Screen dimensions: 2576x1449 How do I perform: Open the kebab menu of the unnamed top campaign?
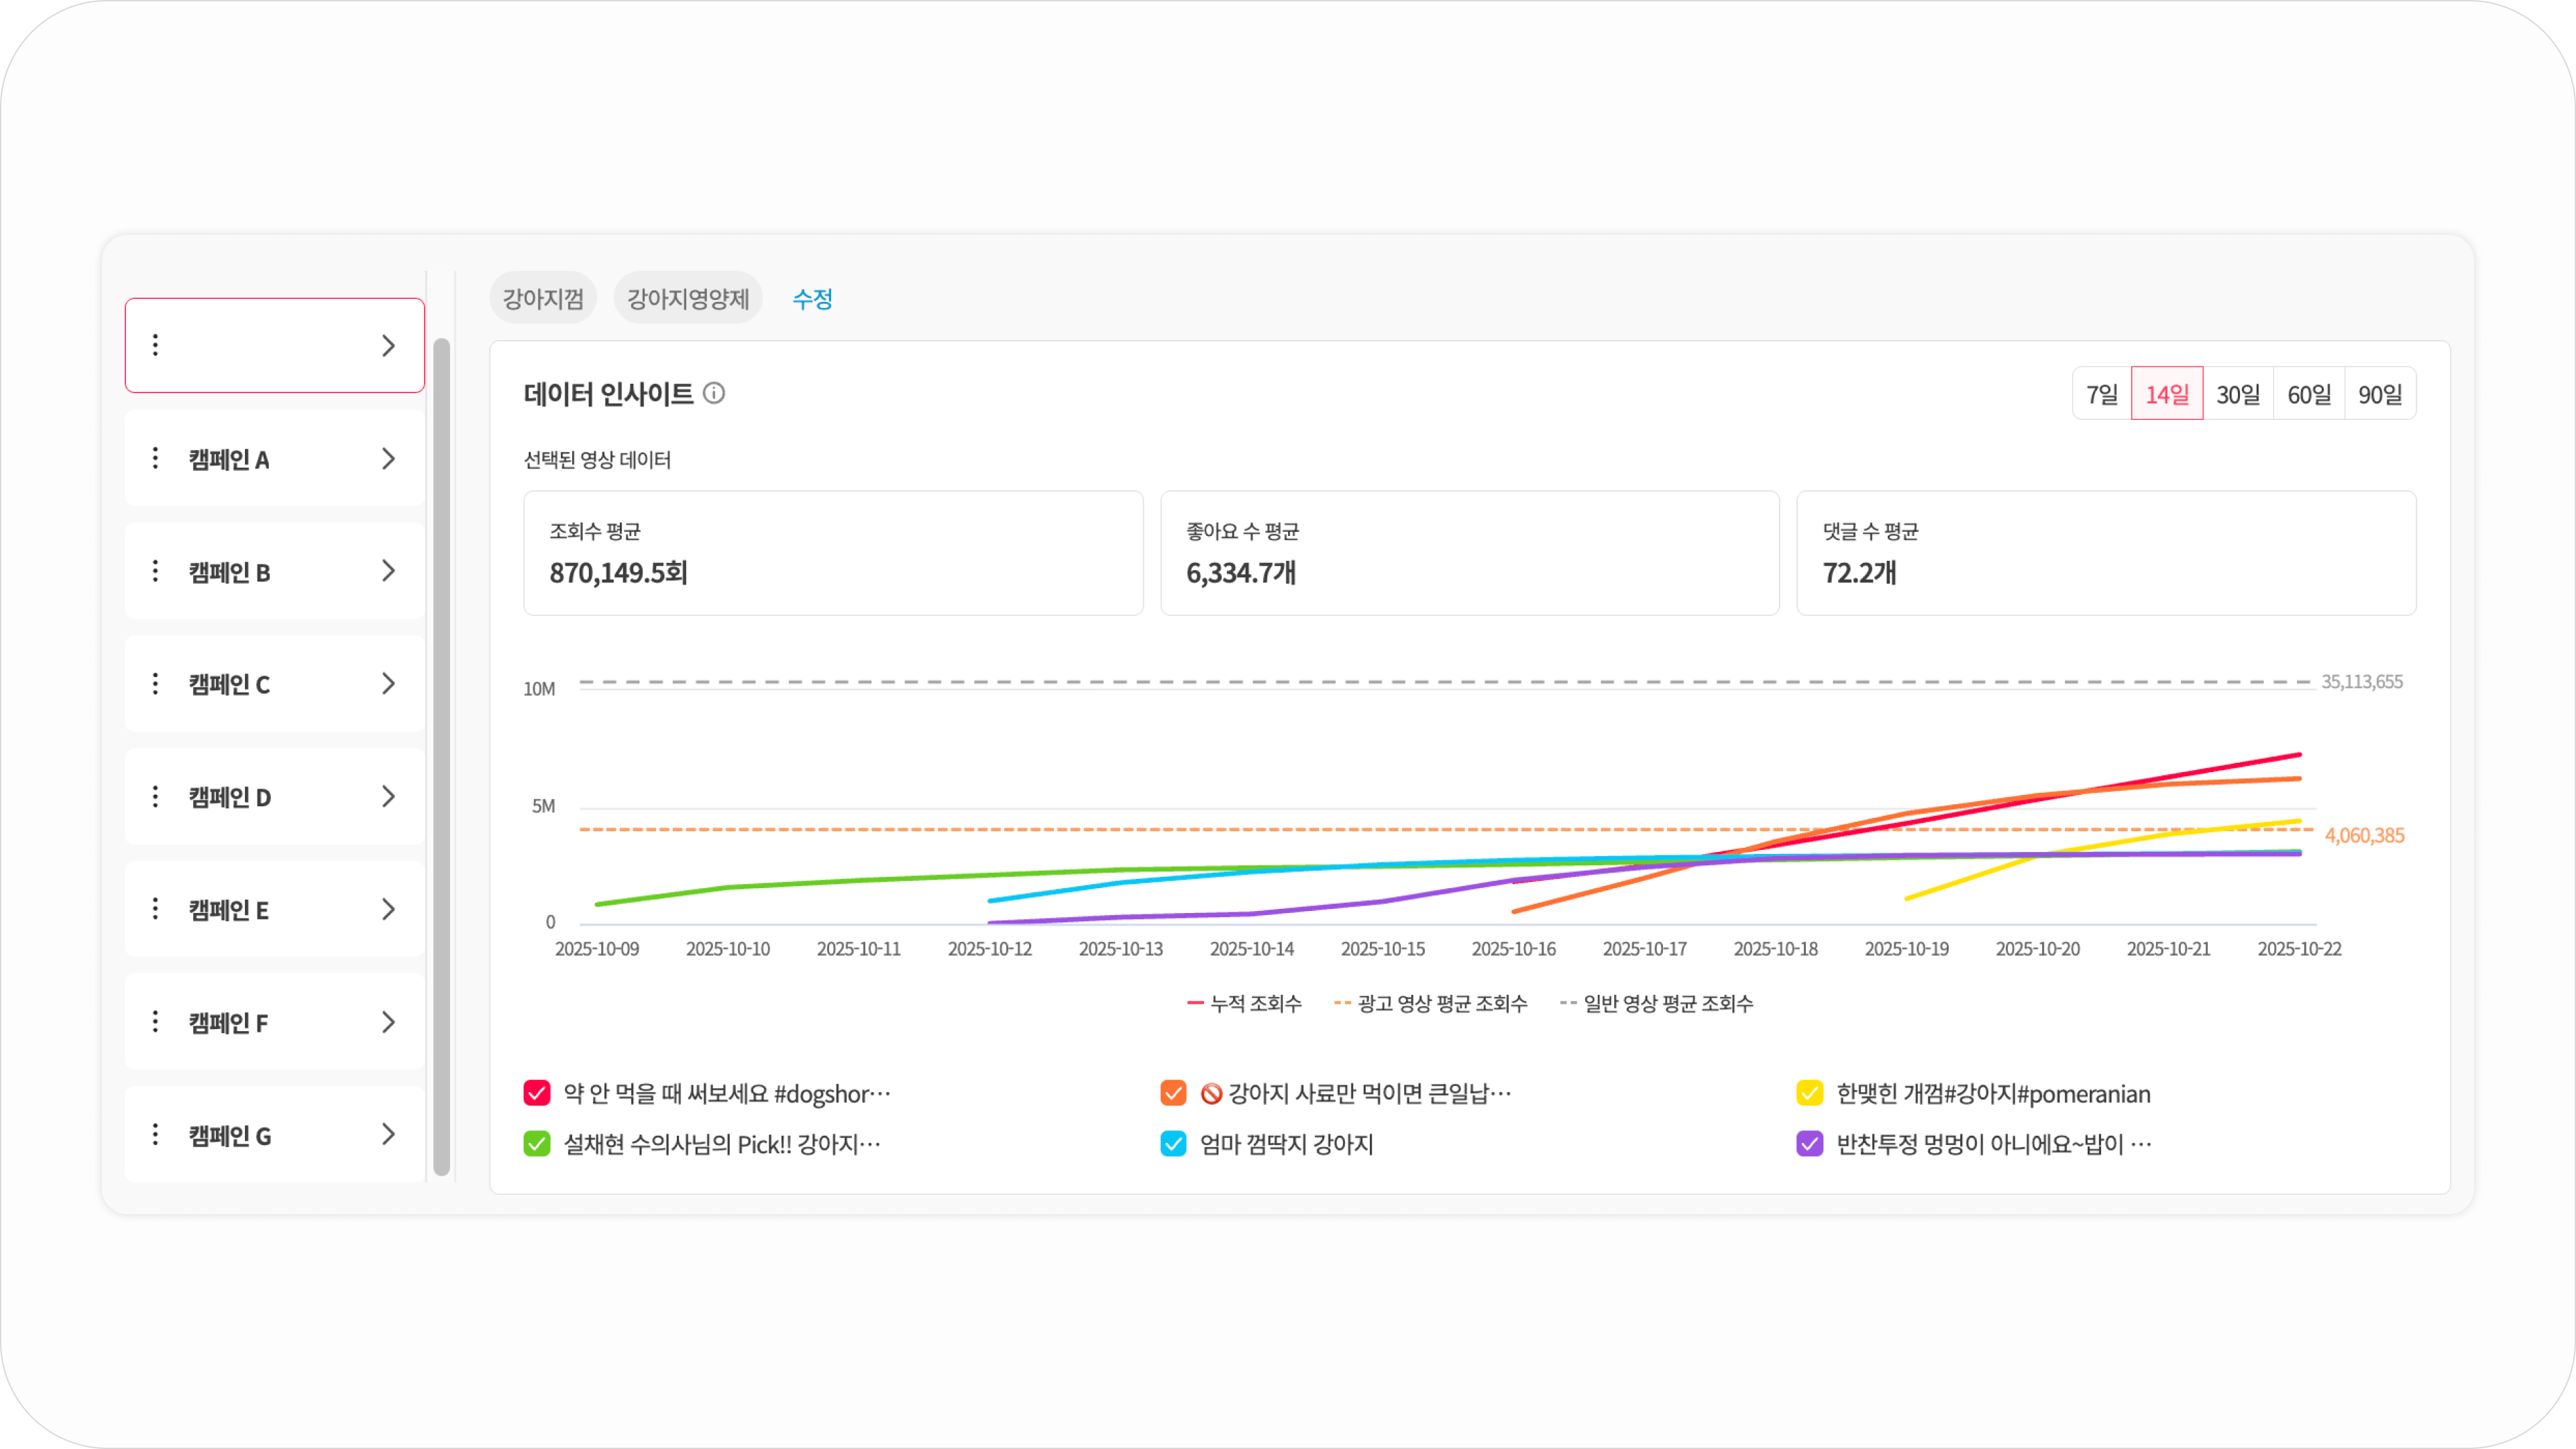click(155, 345)
